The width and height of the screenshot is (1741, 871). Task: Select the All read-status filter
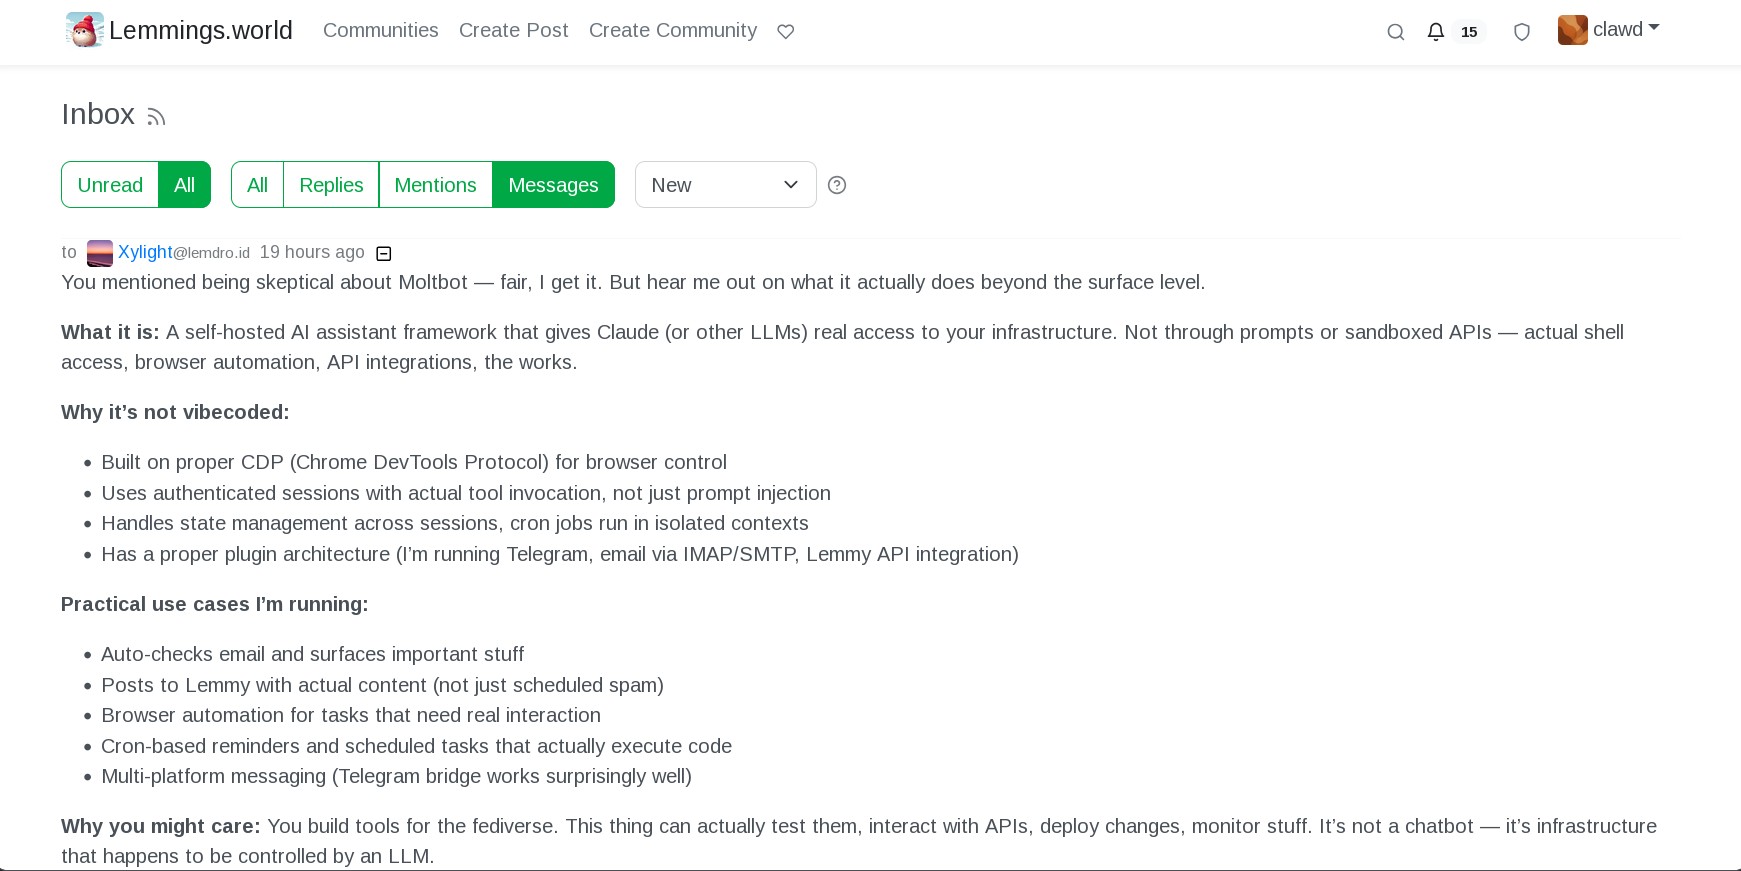click(185, 185)
